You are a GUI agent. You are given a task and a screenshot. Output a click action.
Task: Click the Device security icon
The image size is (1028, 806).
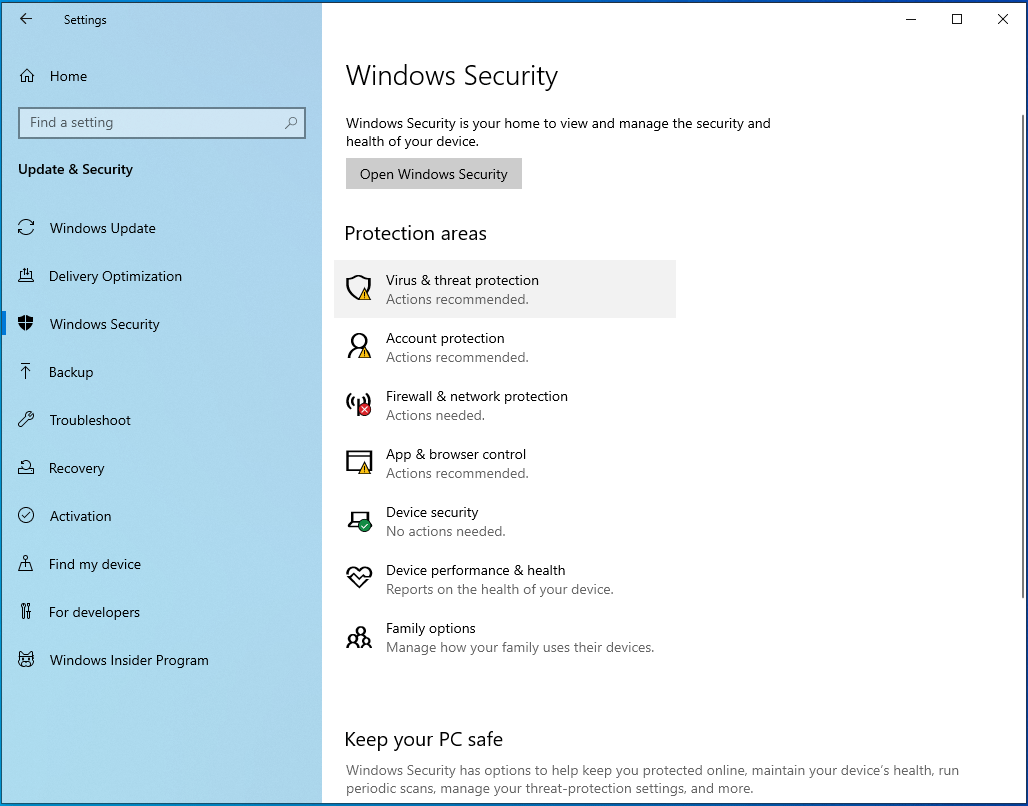click(358, 521)
